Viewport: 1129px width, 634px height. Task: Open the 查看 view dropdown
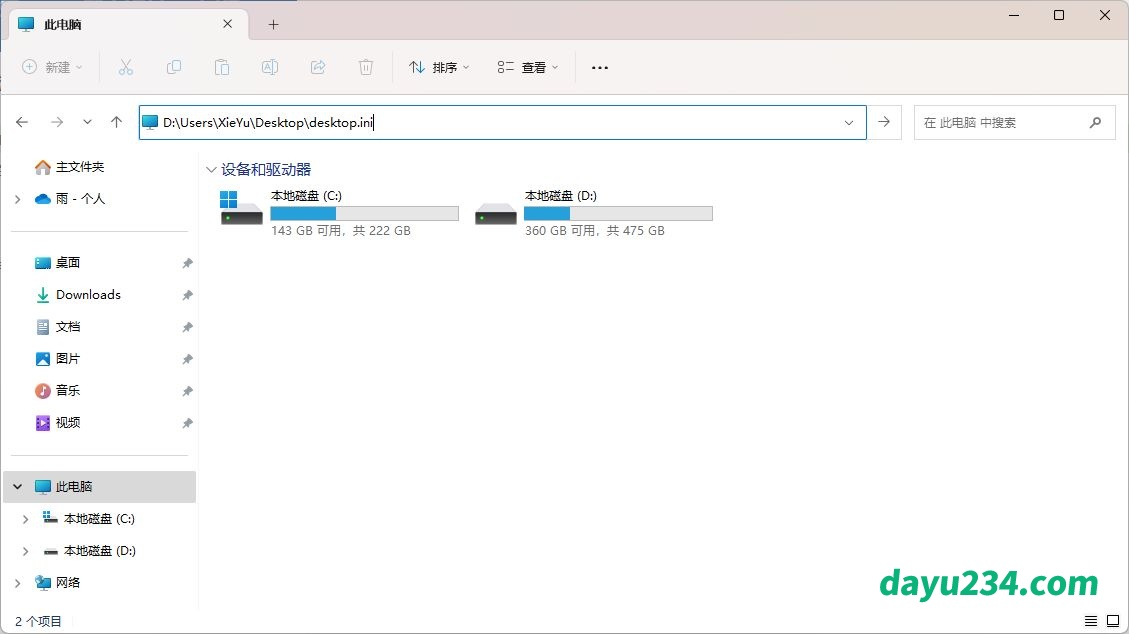click(x=528, y=67)
